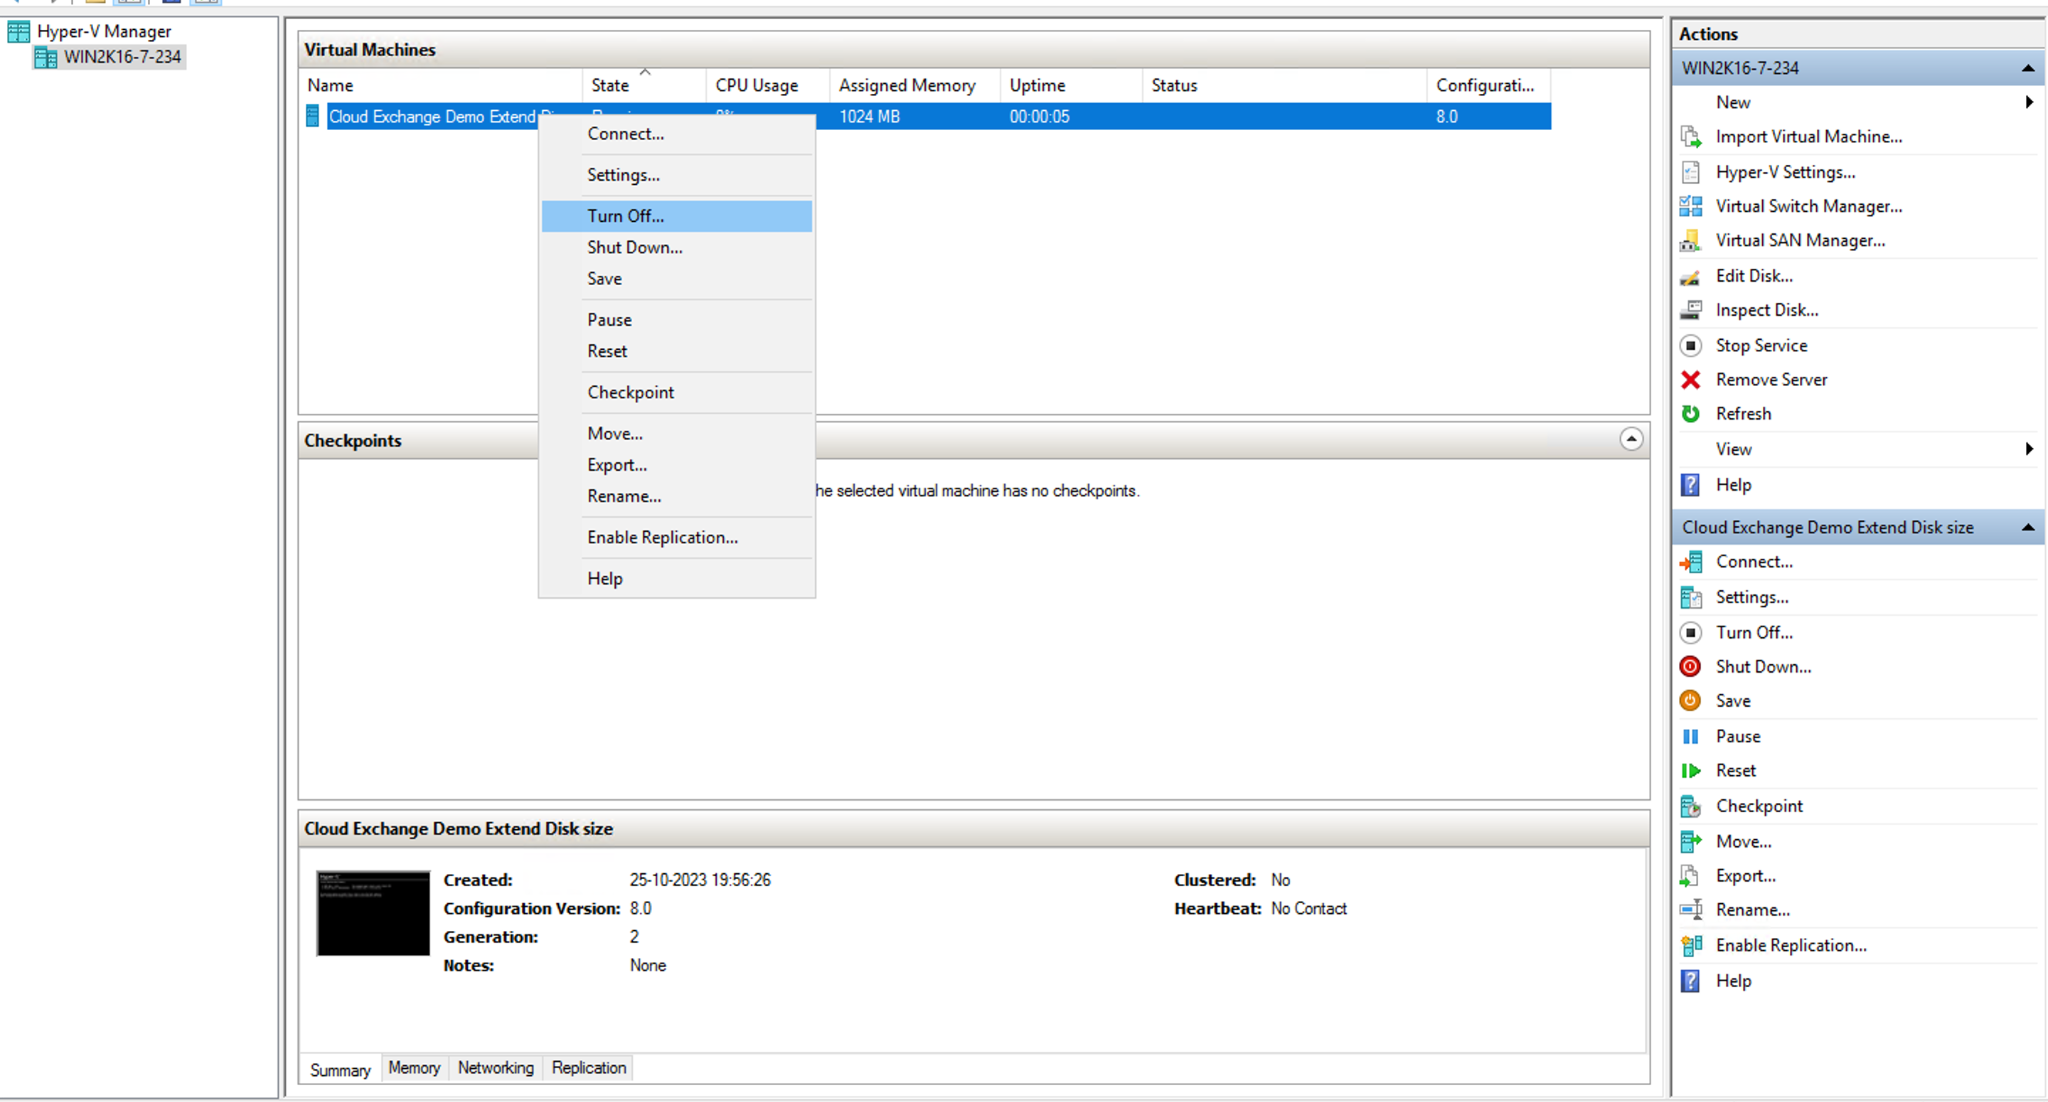Switch to the Summary tab
Image resolution: width=2048 pixels, height=1102 pixels.
pyautogui.click(x=340, y=1070)
